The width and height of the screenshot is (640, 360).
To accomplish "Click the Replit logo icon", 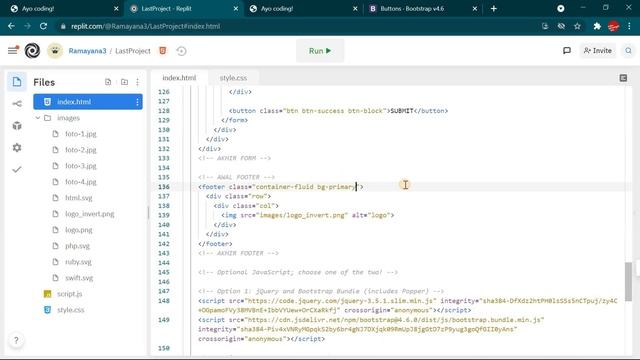I will [32, 51].
